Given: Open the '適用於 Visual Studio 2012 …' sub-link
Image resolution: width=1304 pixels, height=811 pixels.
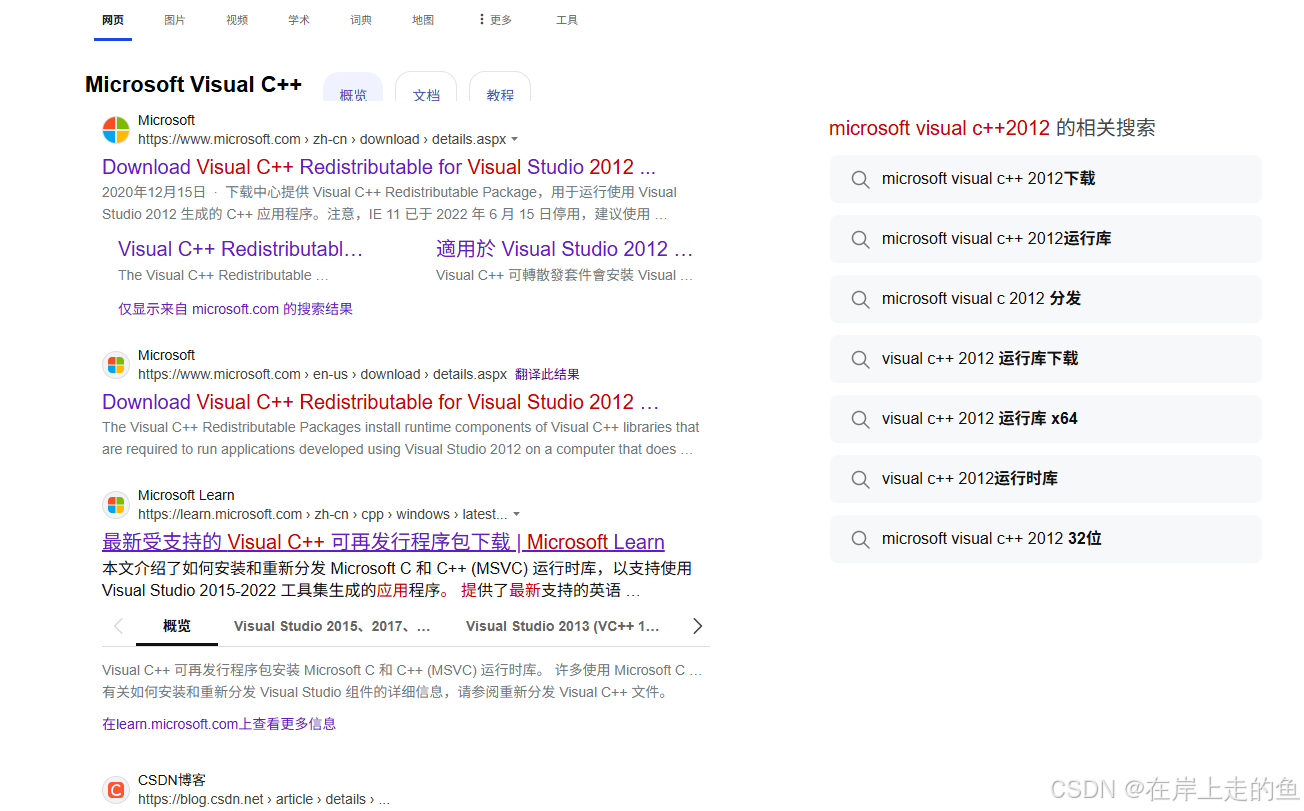Looking at the screenshot, I should [564, 249].
